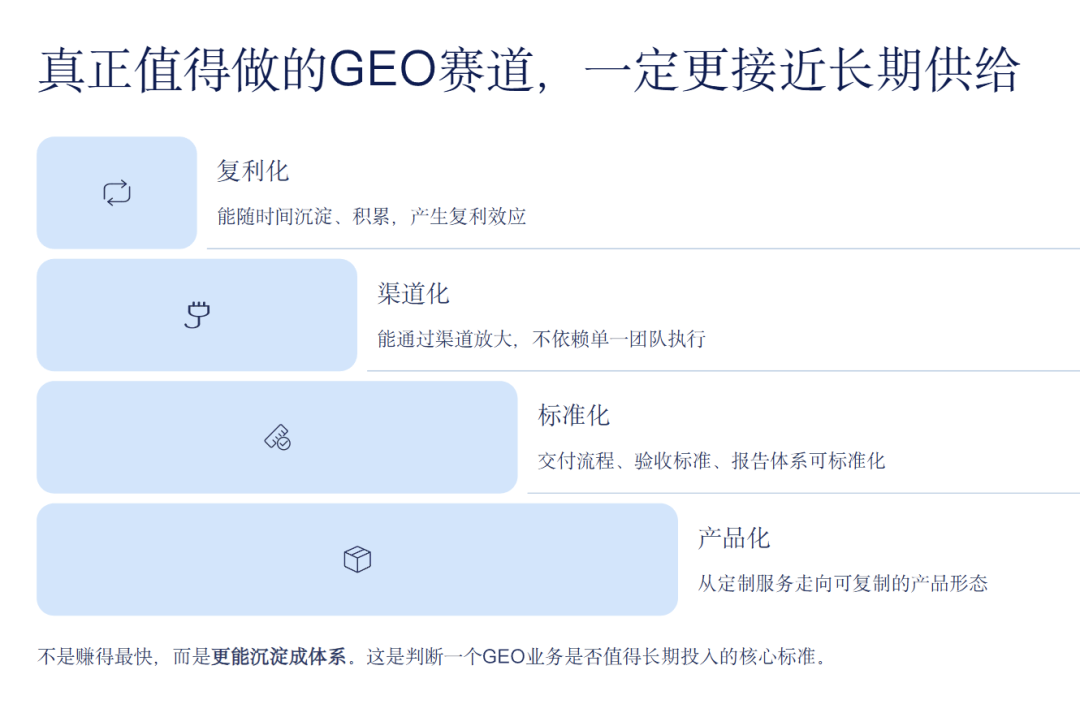1080x713 pixels.
Task: Click the description 从定制服务走向可复制的产品形态
Action: 842,583
